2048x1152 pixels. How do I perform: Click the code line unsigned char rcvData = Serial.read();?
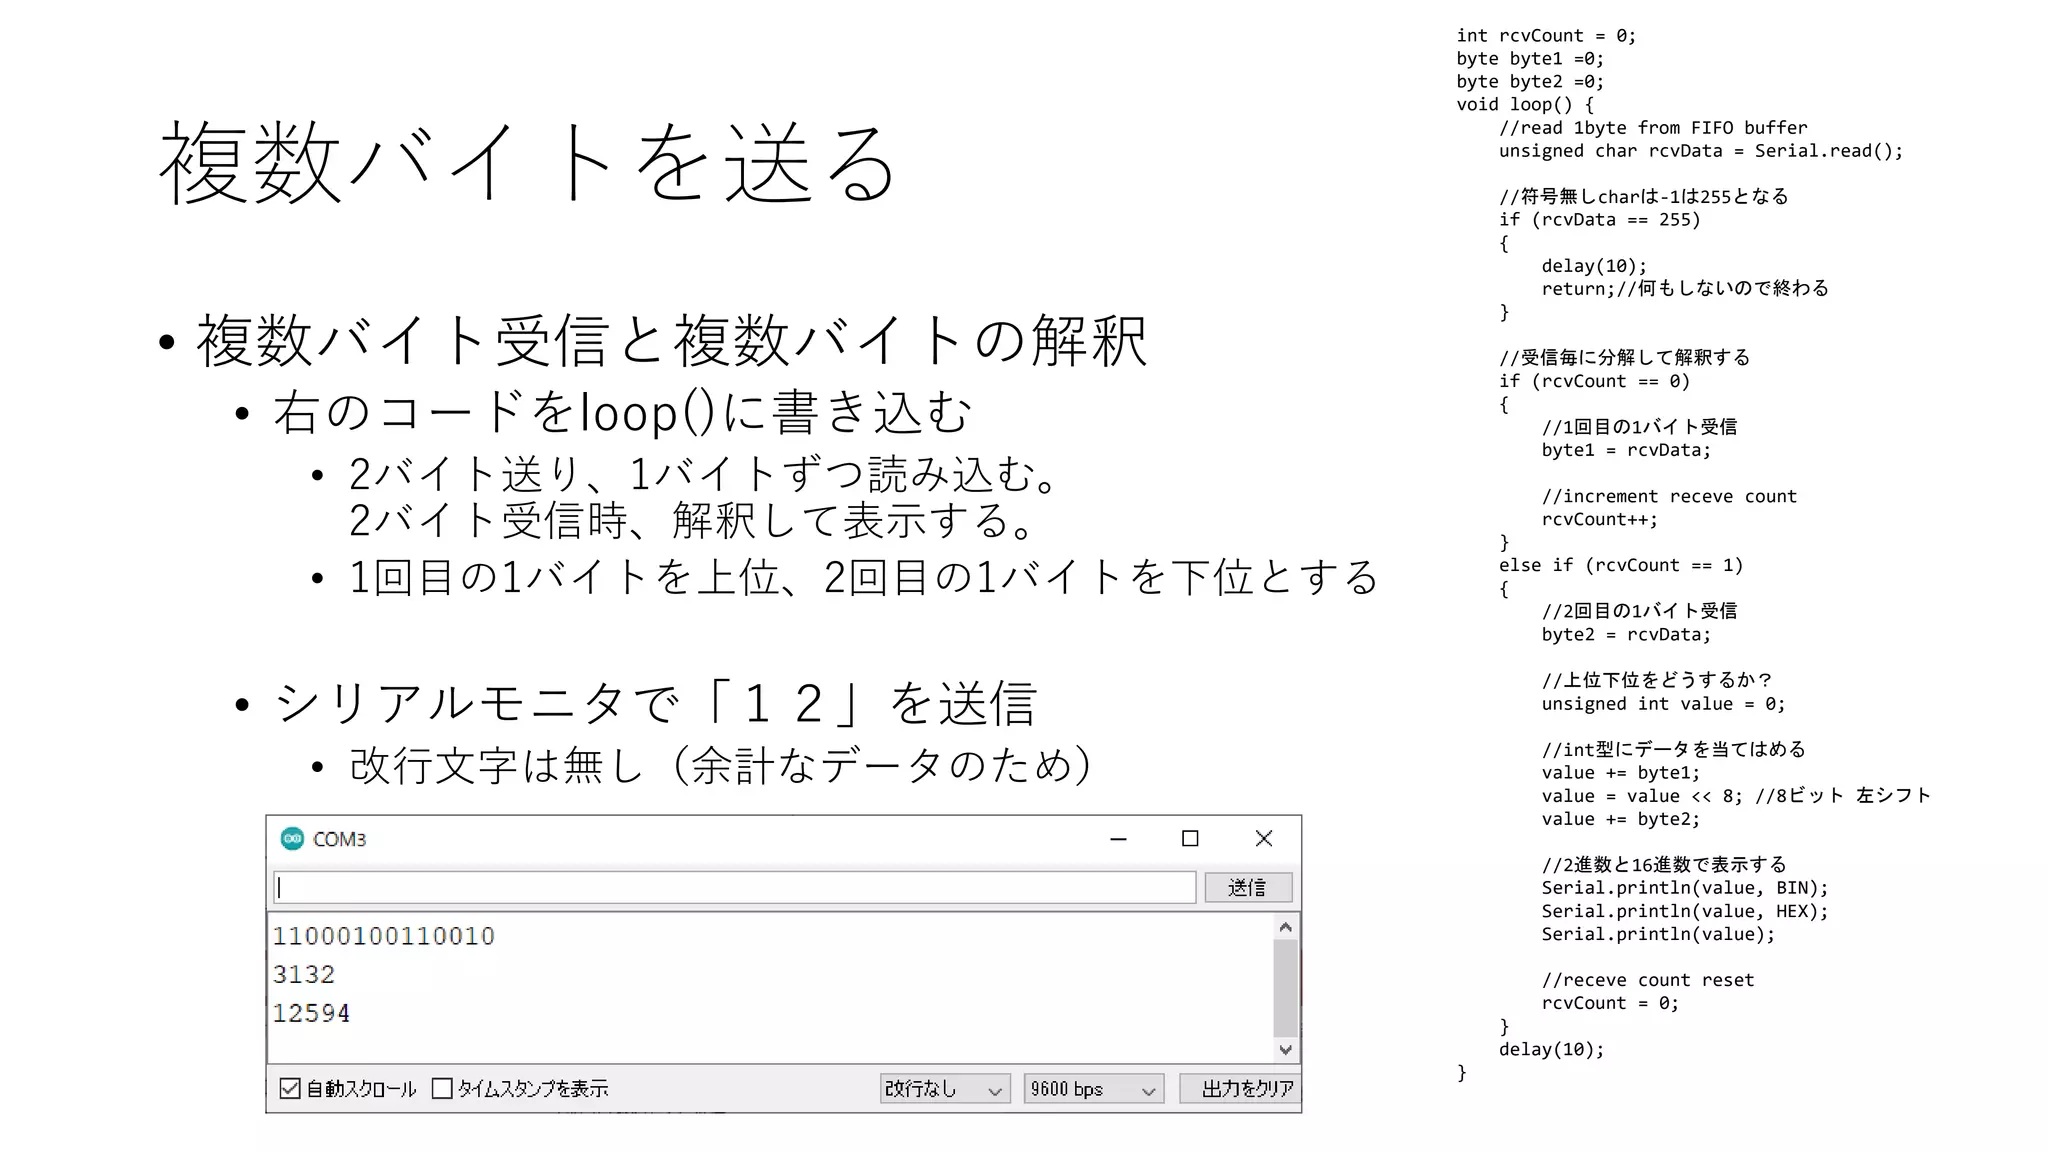click(1701, 151)
